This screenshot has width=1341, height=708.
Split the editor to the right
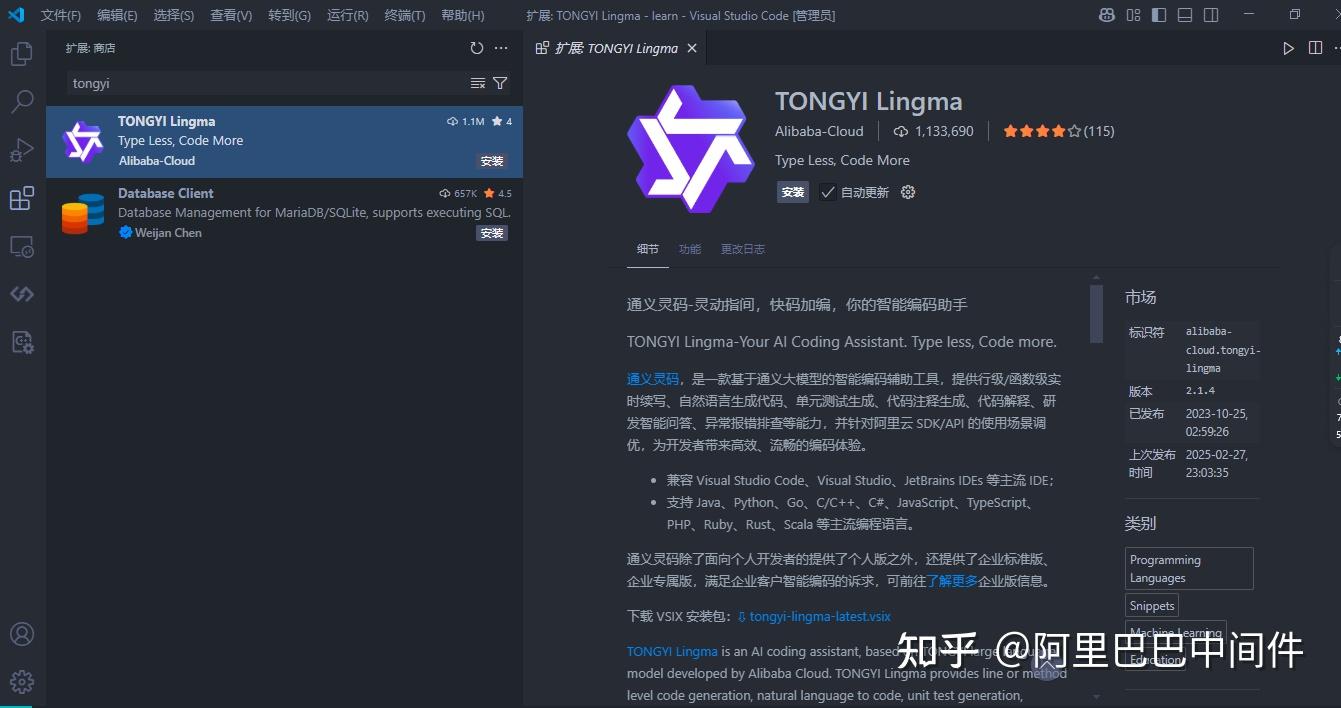point(1315,48)
